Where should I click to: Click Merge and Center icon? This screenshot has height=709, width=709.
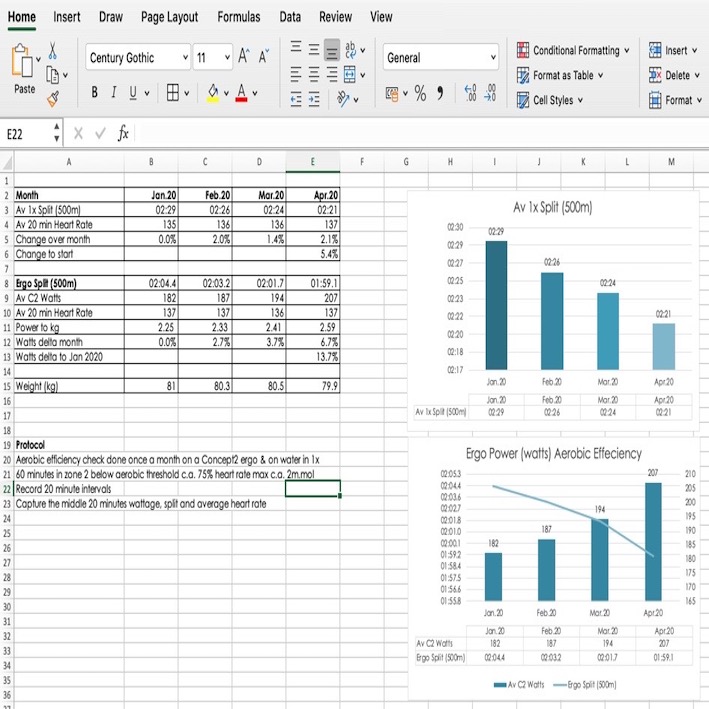pyautogui.click(x=350, y=74)
